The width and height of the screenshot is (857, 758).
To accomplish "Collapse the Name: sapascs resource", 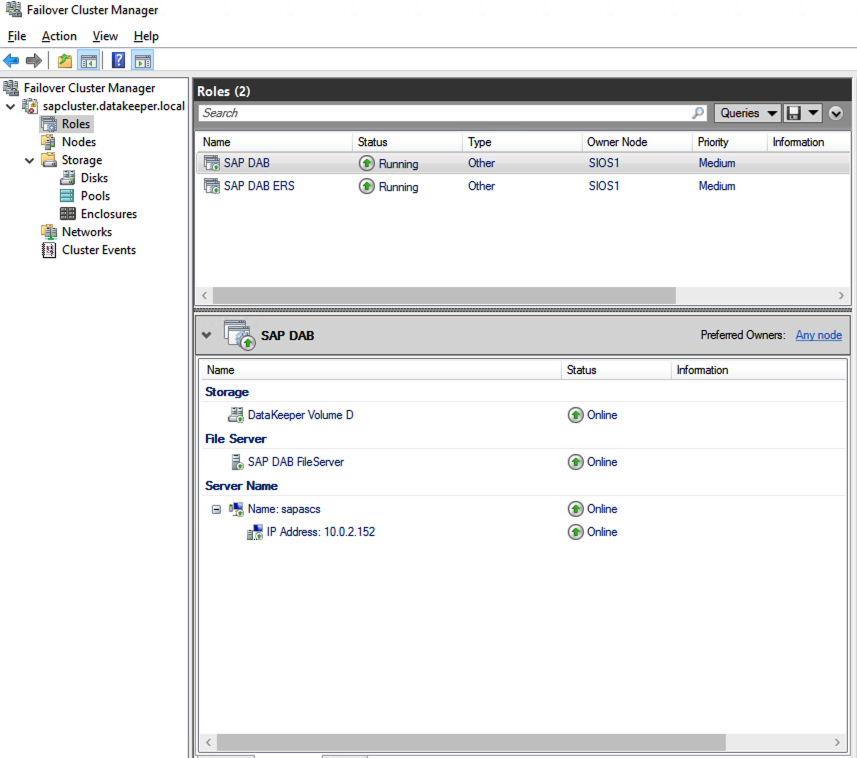I will 216,509.
